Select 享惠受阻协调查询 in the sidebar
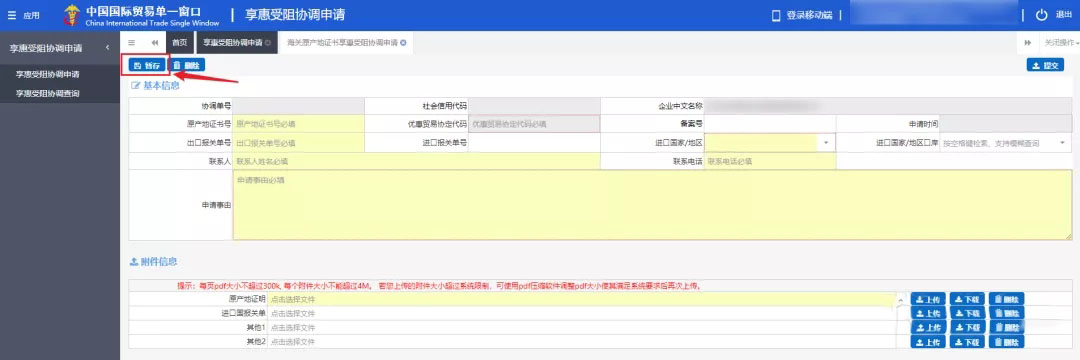1080x360 pixels. 48,93
